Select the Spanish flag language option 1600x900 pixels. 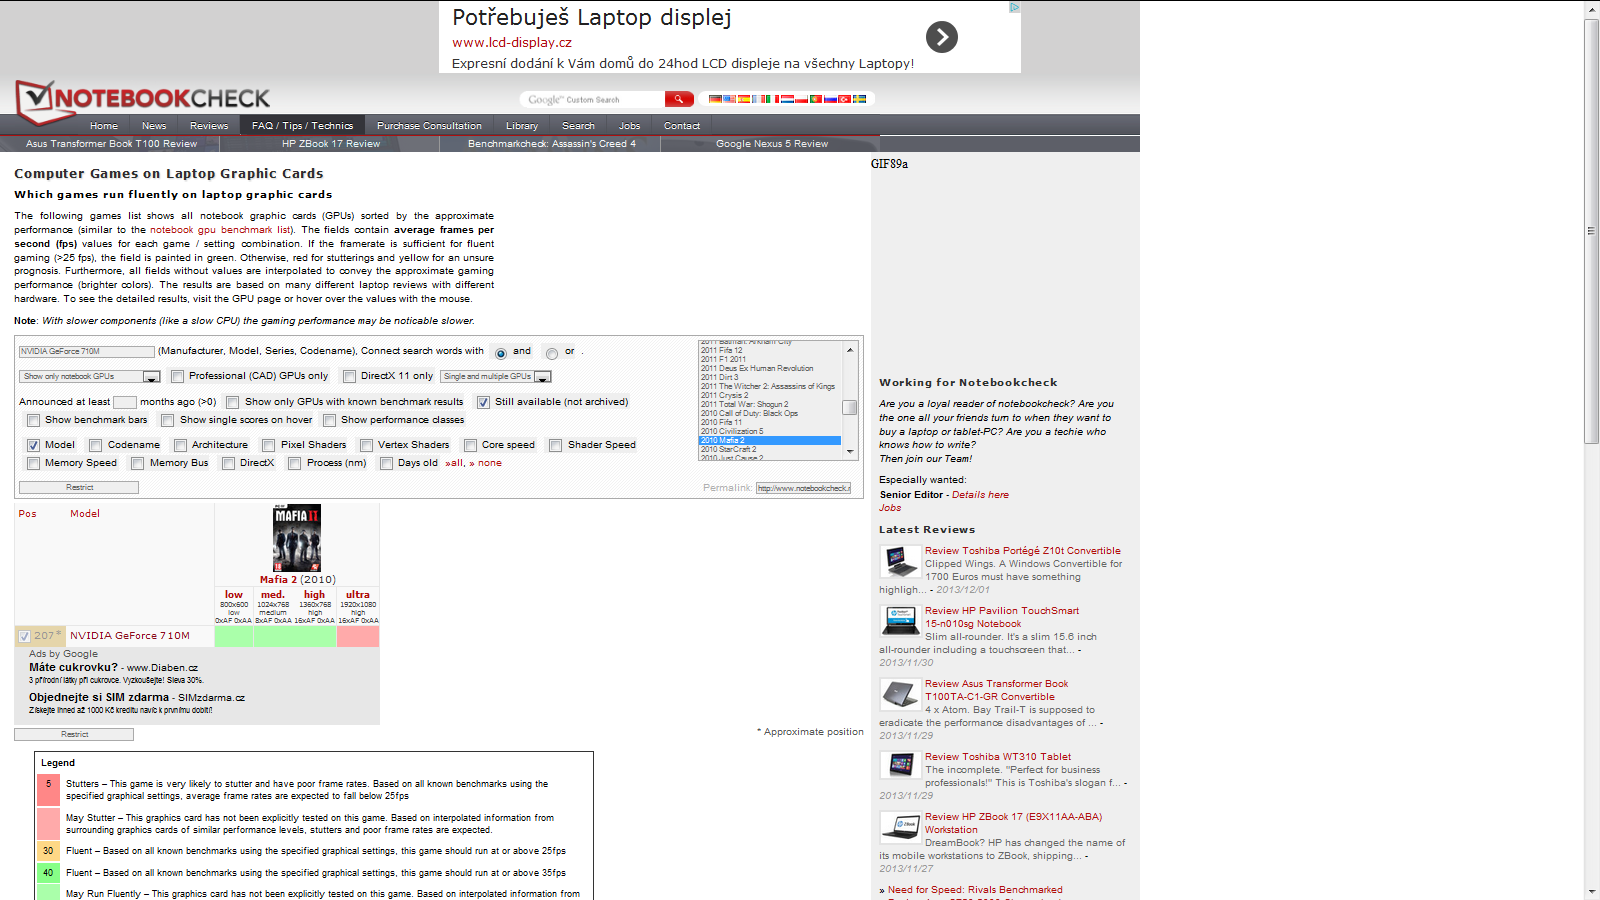point(744,99)
